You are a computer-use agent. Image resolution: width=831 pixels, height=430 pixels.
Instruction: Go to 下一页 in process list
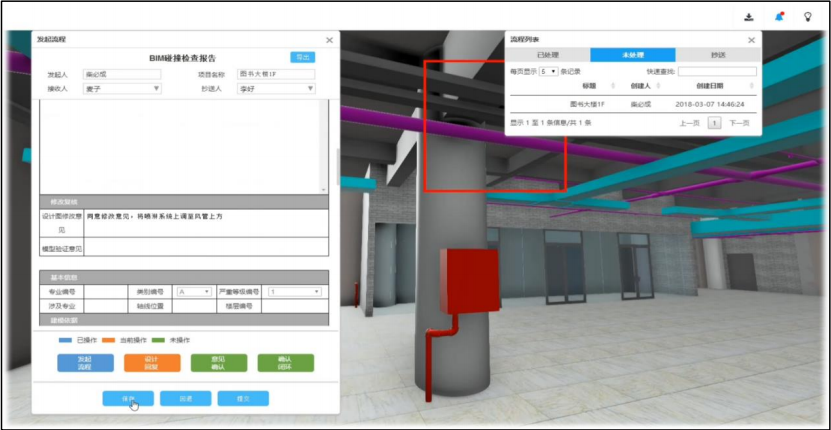tap(739, 123)
